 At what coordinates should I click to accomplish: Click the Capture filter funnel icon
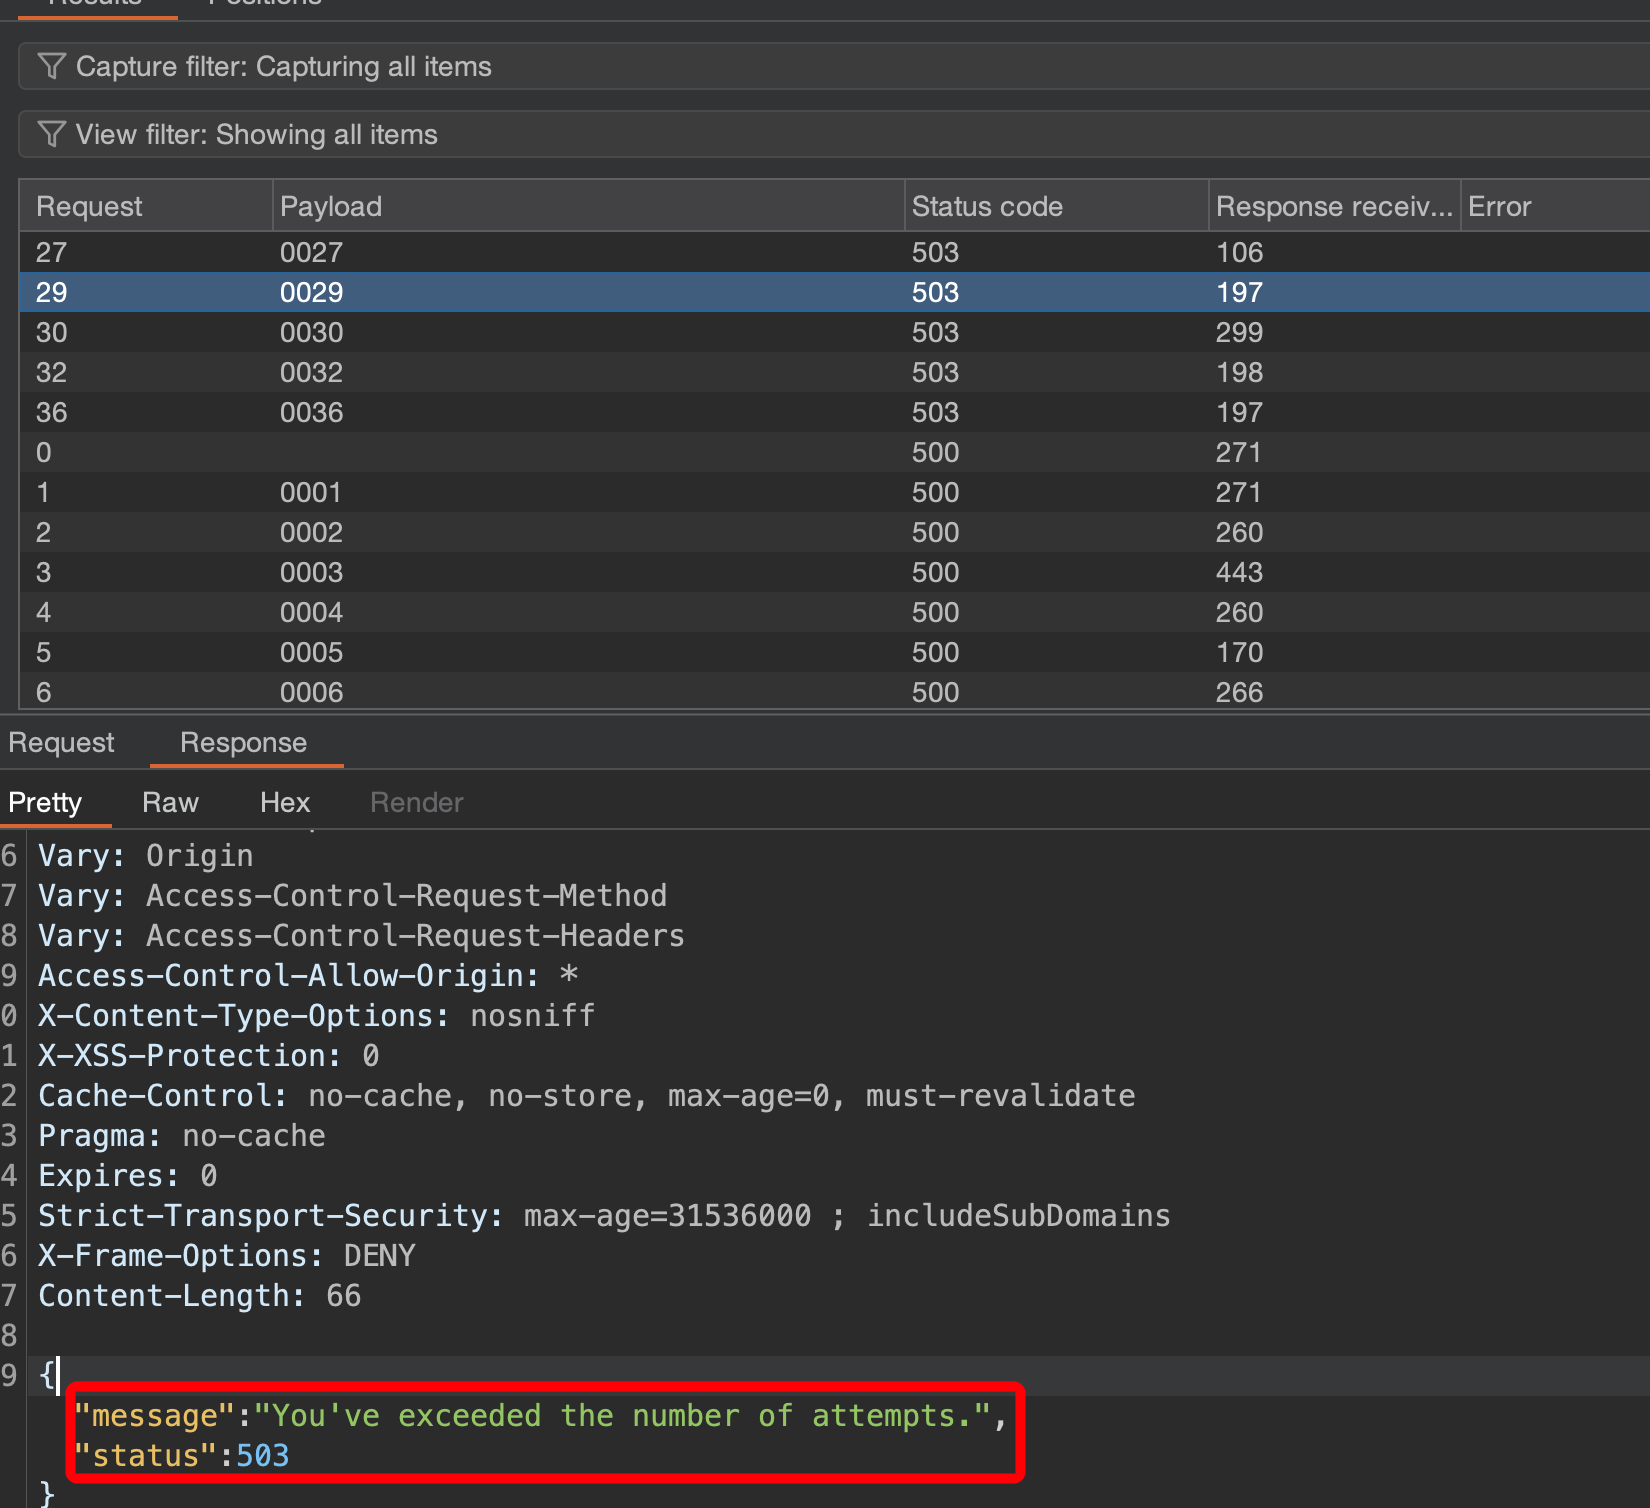point(51,67)
